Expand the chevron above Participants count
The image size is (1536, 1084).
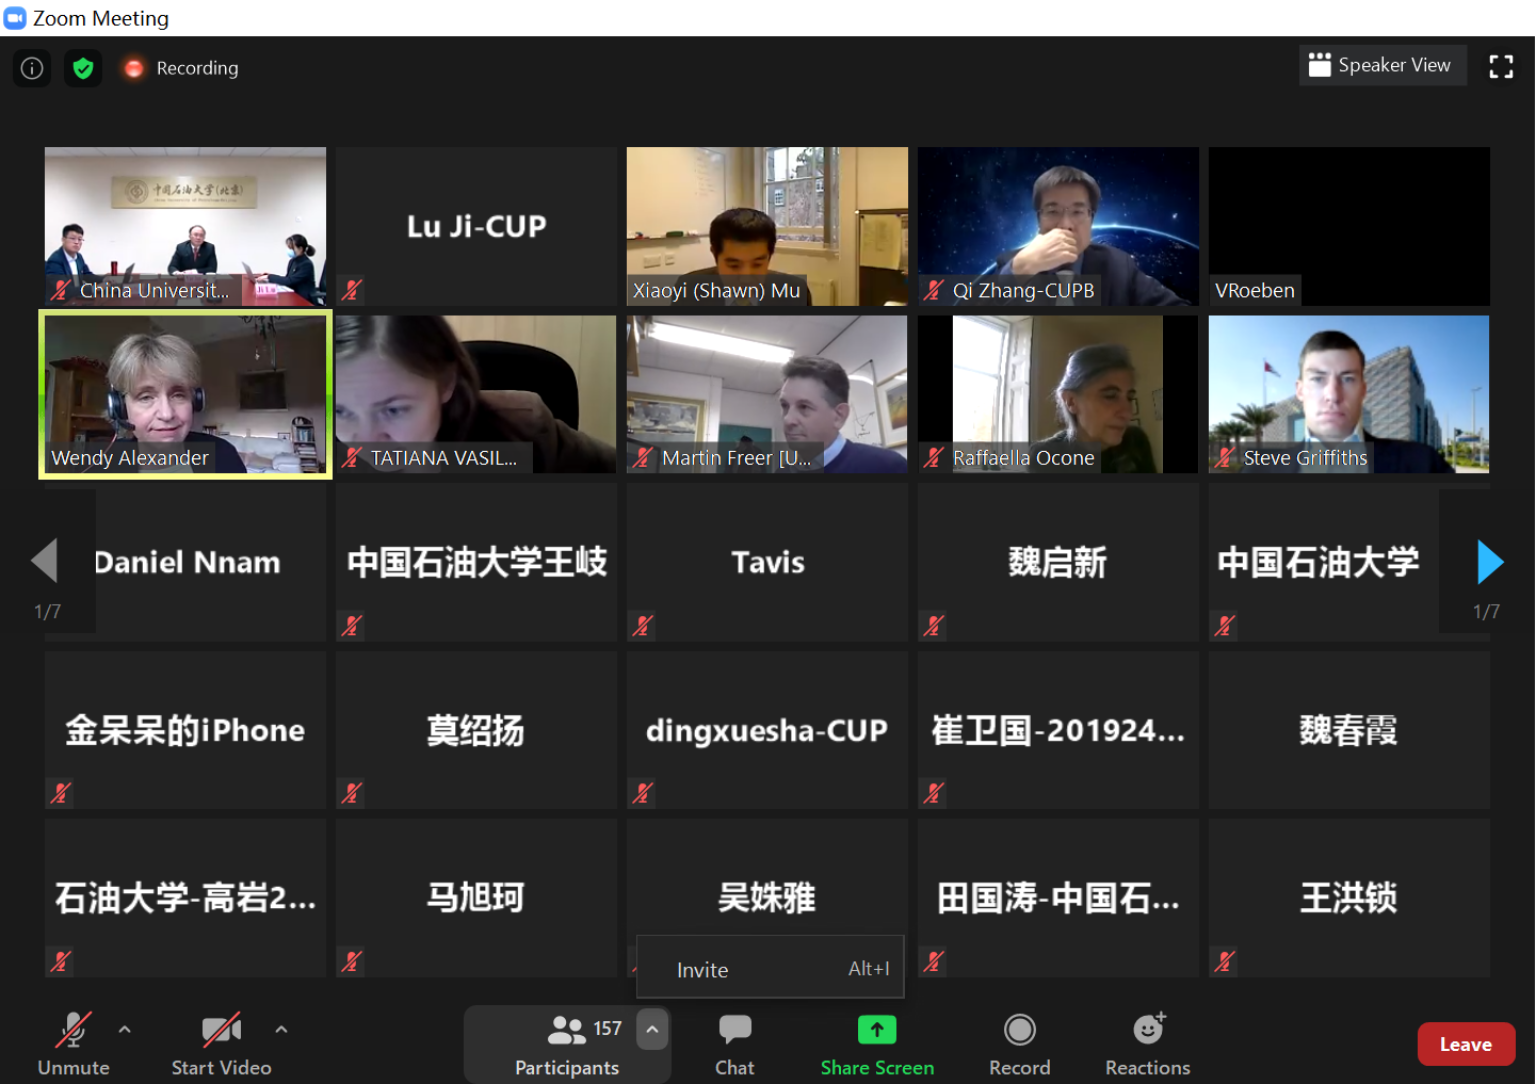652,1029
